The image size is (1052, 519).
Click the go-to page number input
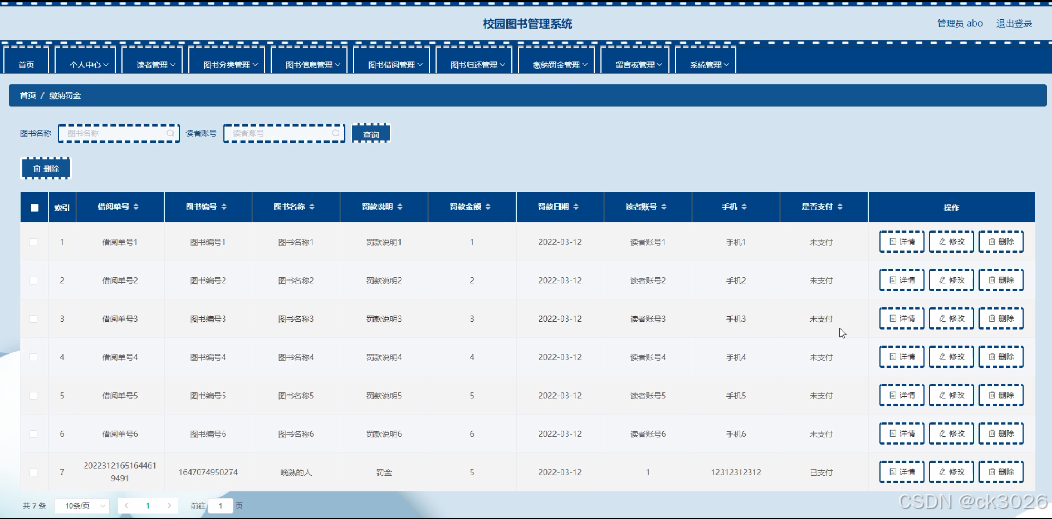click(x=220, y=506)
